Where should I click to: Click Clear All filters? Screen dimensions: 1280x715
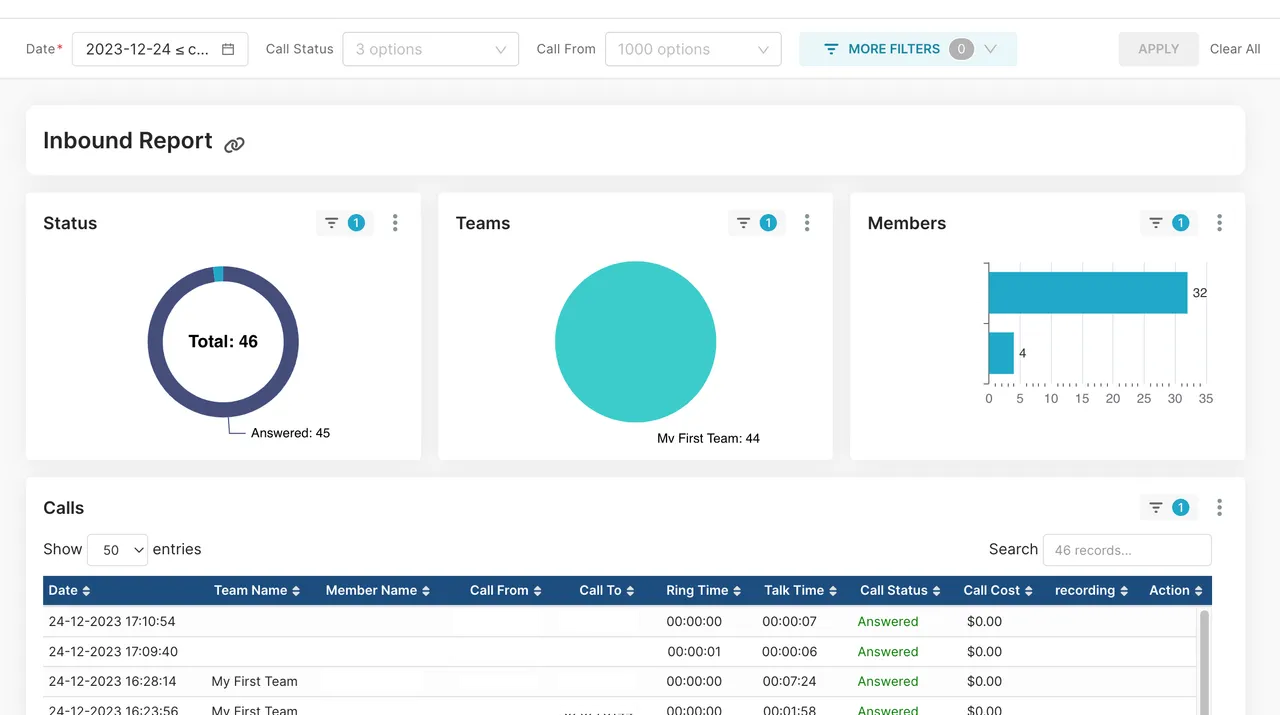(x=1235, y=49)
